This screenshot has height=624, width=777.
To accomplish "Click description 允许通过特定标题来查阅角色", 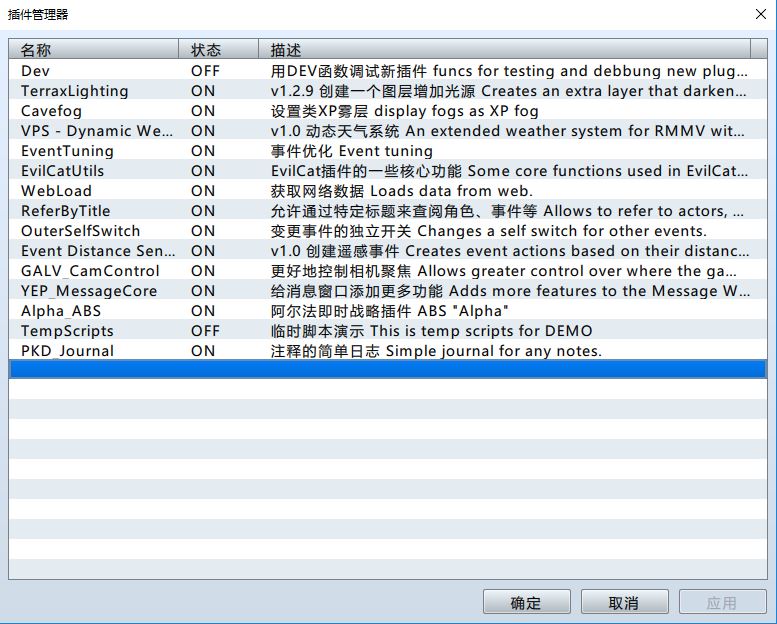I will (x=507, y=211).
